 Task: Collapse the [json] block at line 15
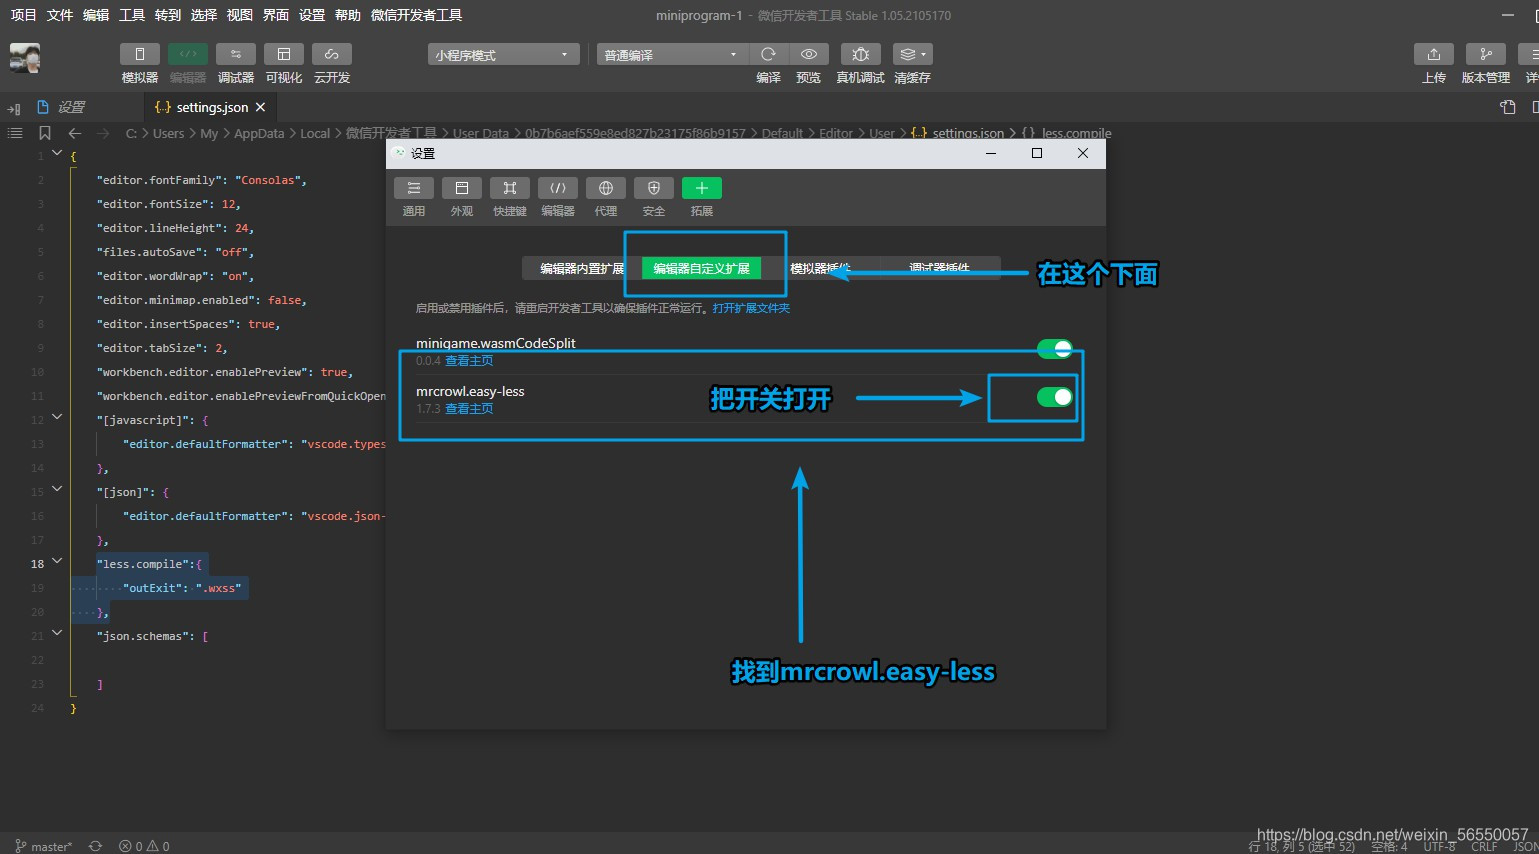click(57, 489)
